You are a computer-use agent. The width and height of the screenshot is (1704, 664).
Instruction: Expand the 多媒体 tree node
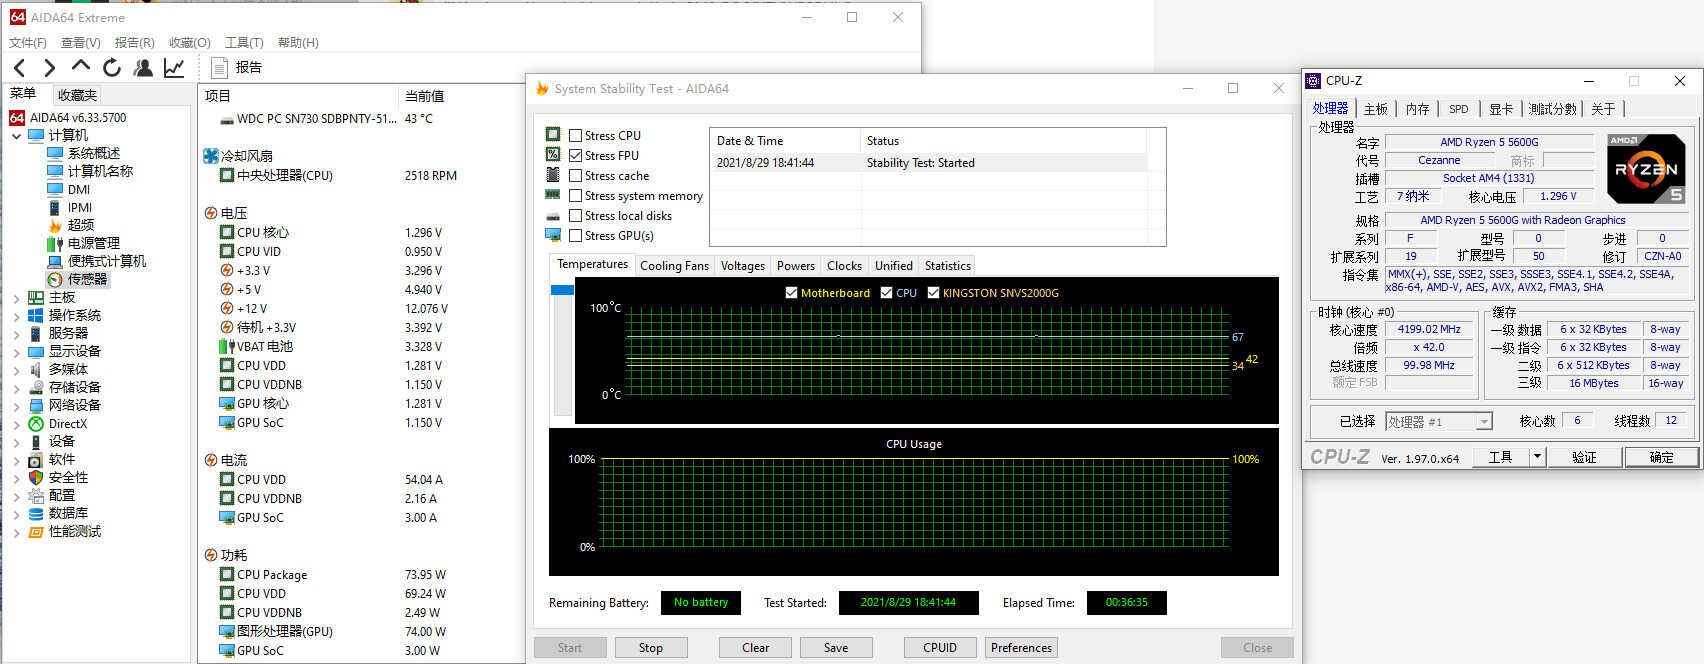pos(16,370)
